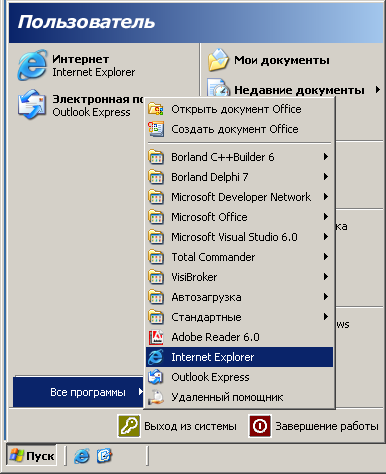The height and width of the screenshot is (474, 386).
Task: Select the highlighted Internet Explorer menu entry
Action: (x=239, y=357)
